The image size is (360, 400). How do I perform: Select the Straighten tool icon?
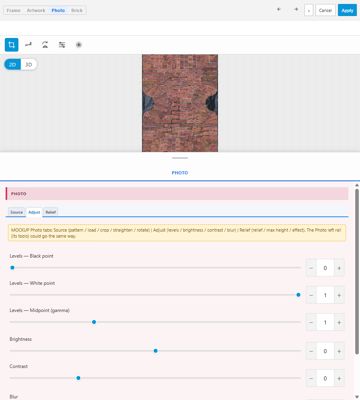[28, 45]
